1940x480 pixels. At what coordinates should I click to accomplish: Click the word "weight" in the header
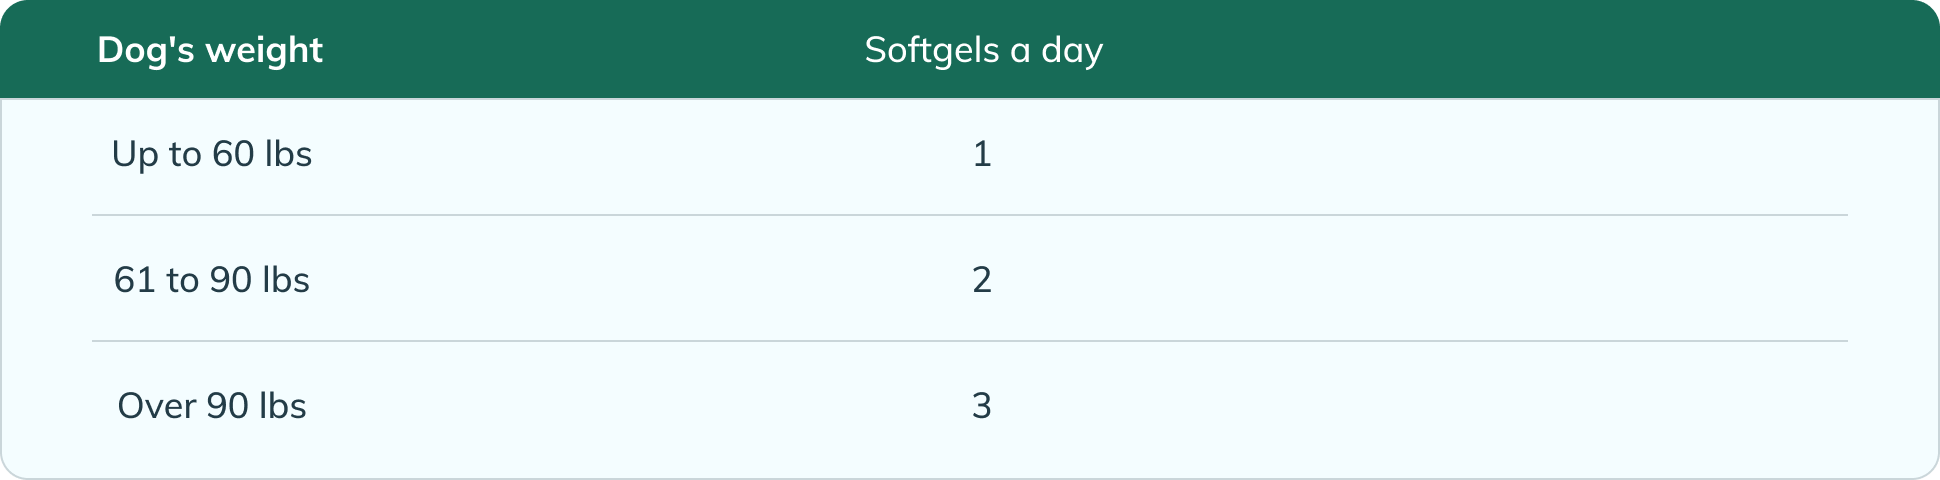(x=264, y=50)
